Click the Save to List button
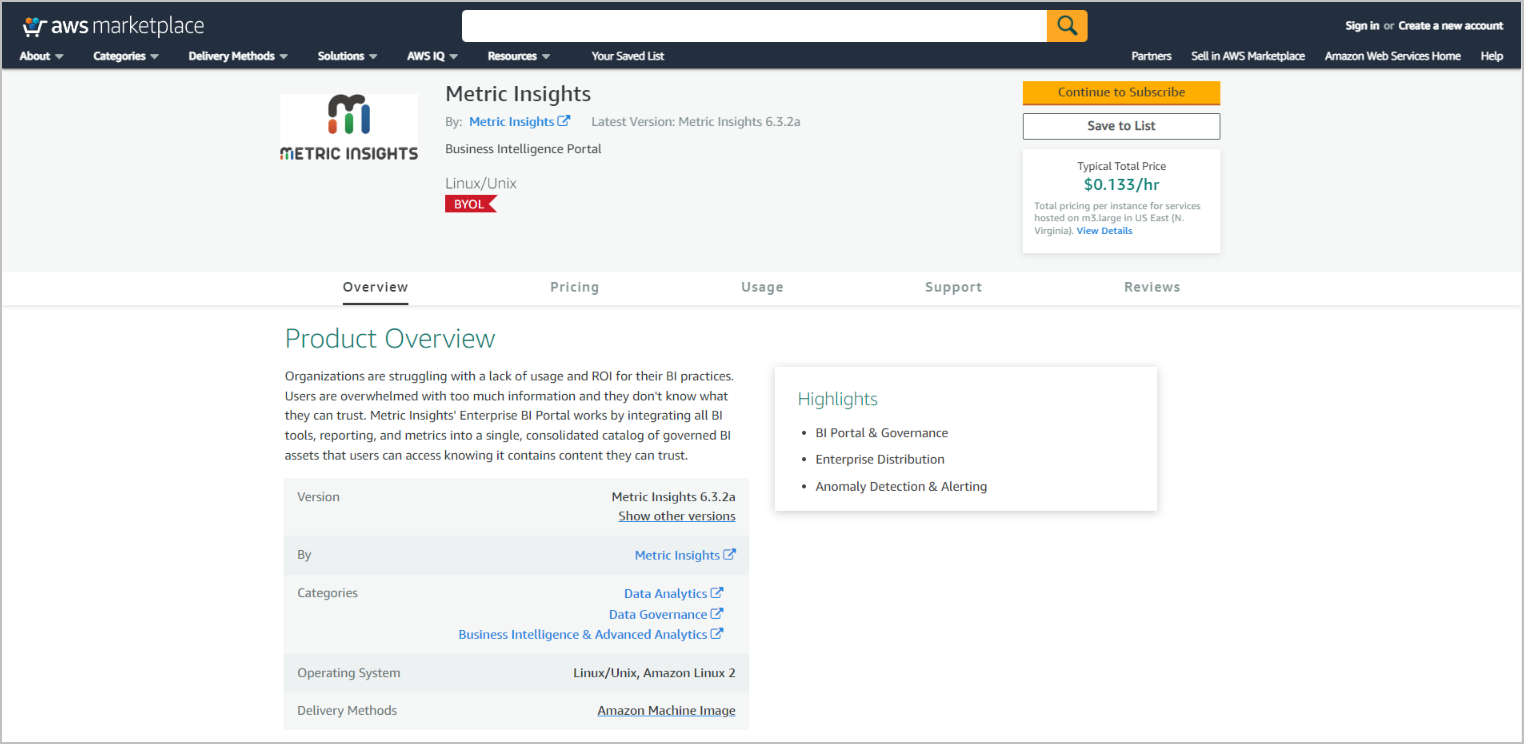 click(1121, 126)
